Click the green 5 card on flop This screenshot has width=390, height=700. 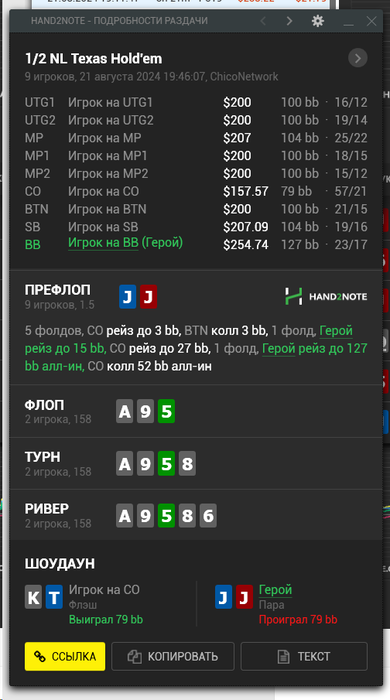pyautogui.click(x=166, y=411)
